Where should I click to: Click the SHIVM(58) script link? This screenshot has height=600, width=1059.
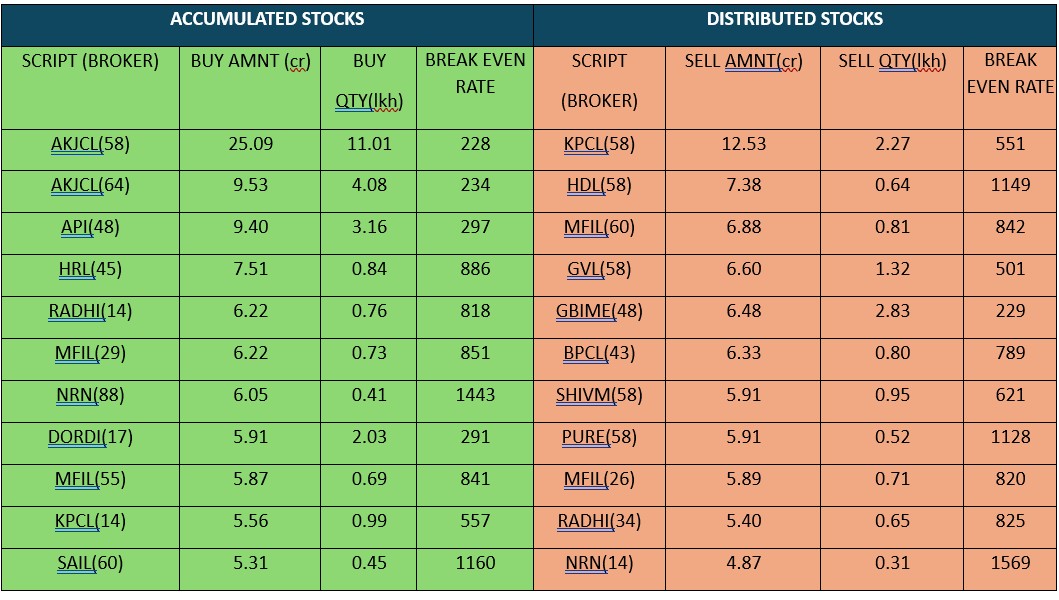pos(599,396)
